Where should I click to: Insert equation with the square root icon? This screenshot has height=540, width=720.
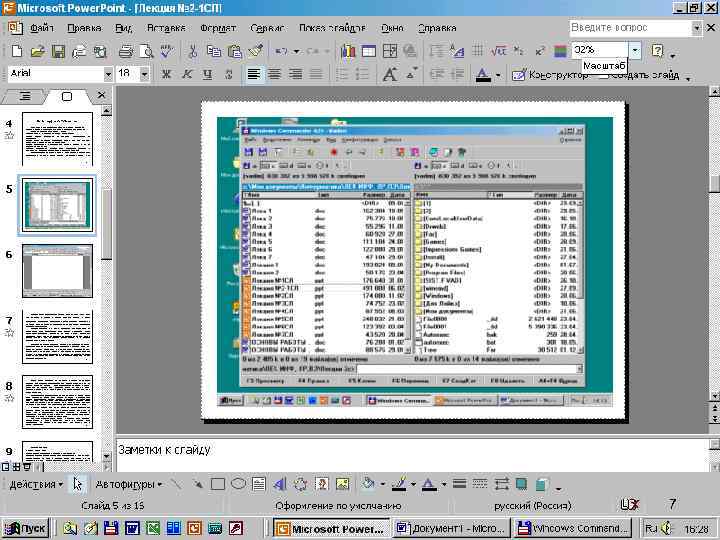[498, 51]
